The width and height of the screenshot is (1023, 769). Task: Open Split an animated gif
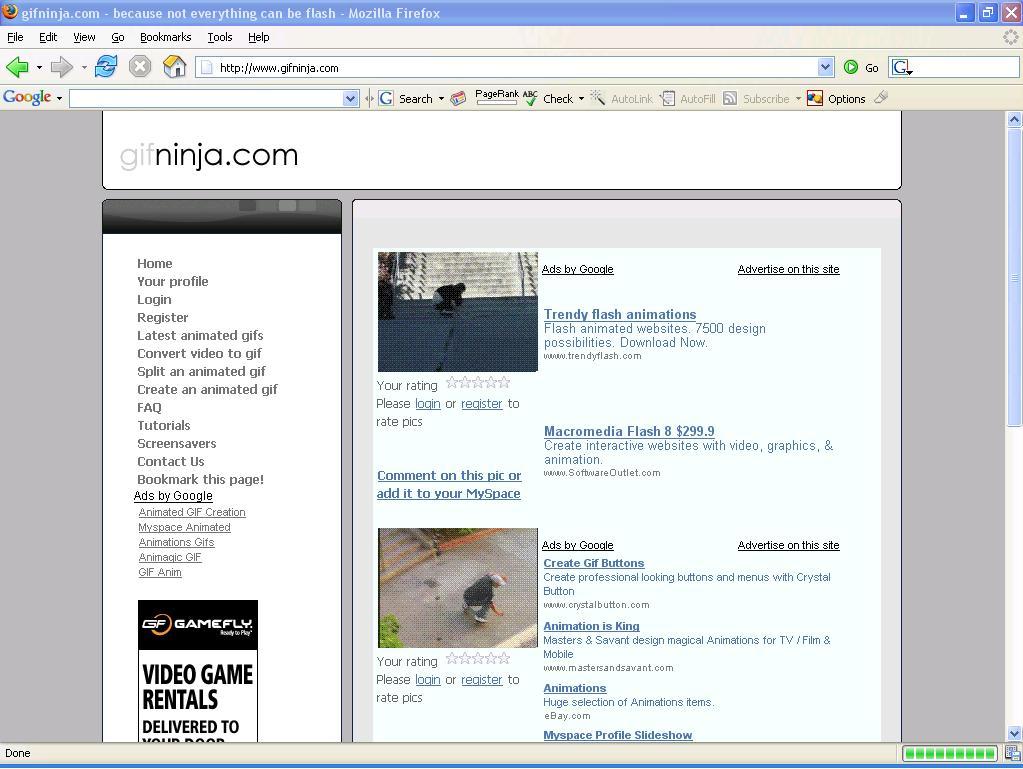pos(201,372)
